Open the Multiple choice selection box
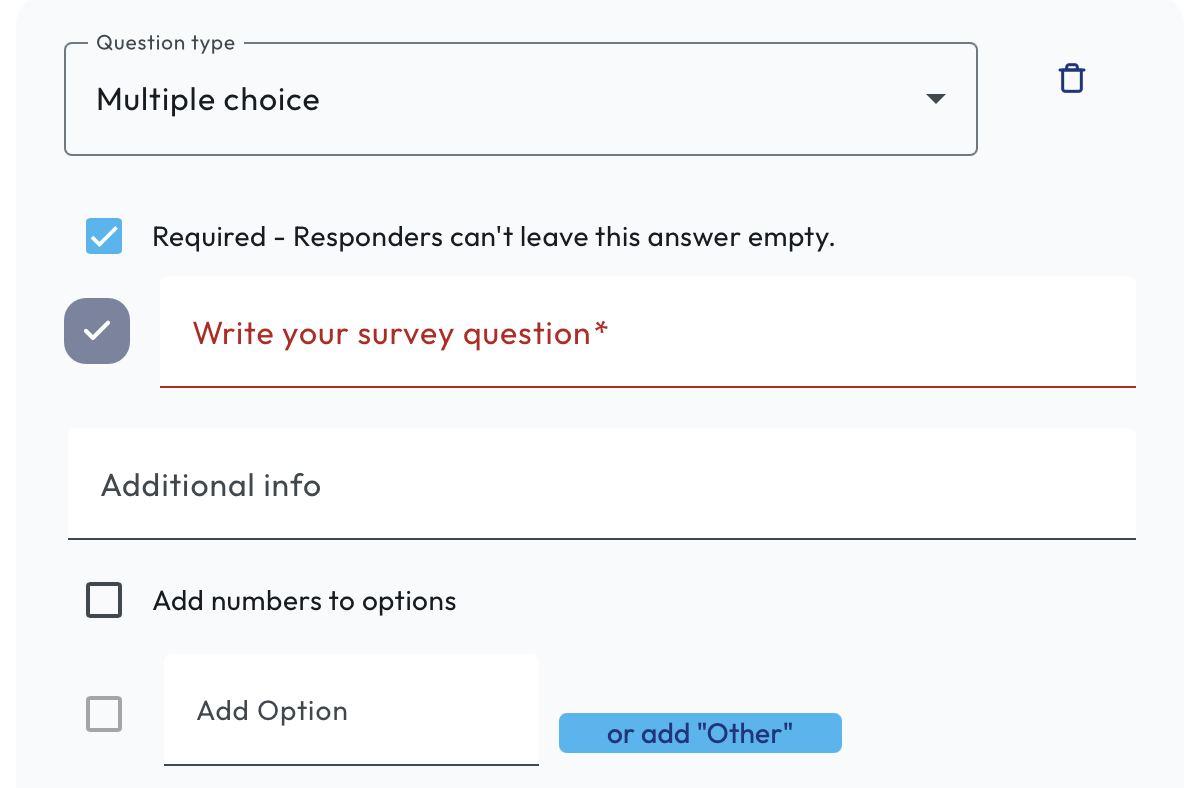 (x=520, y=99)
